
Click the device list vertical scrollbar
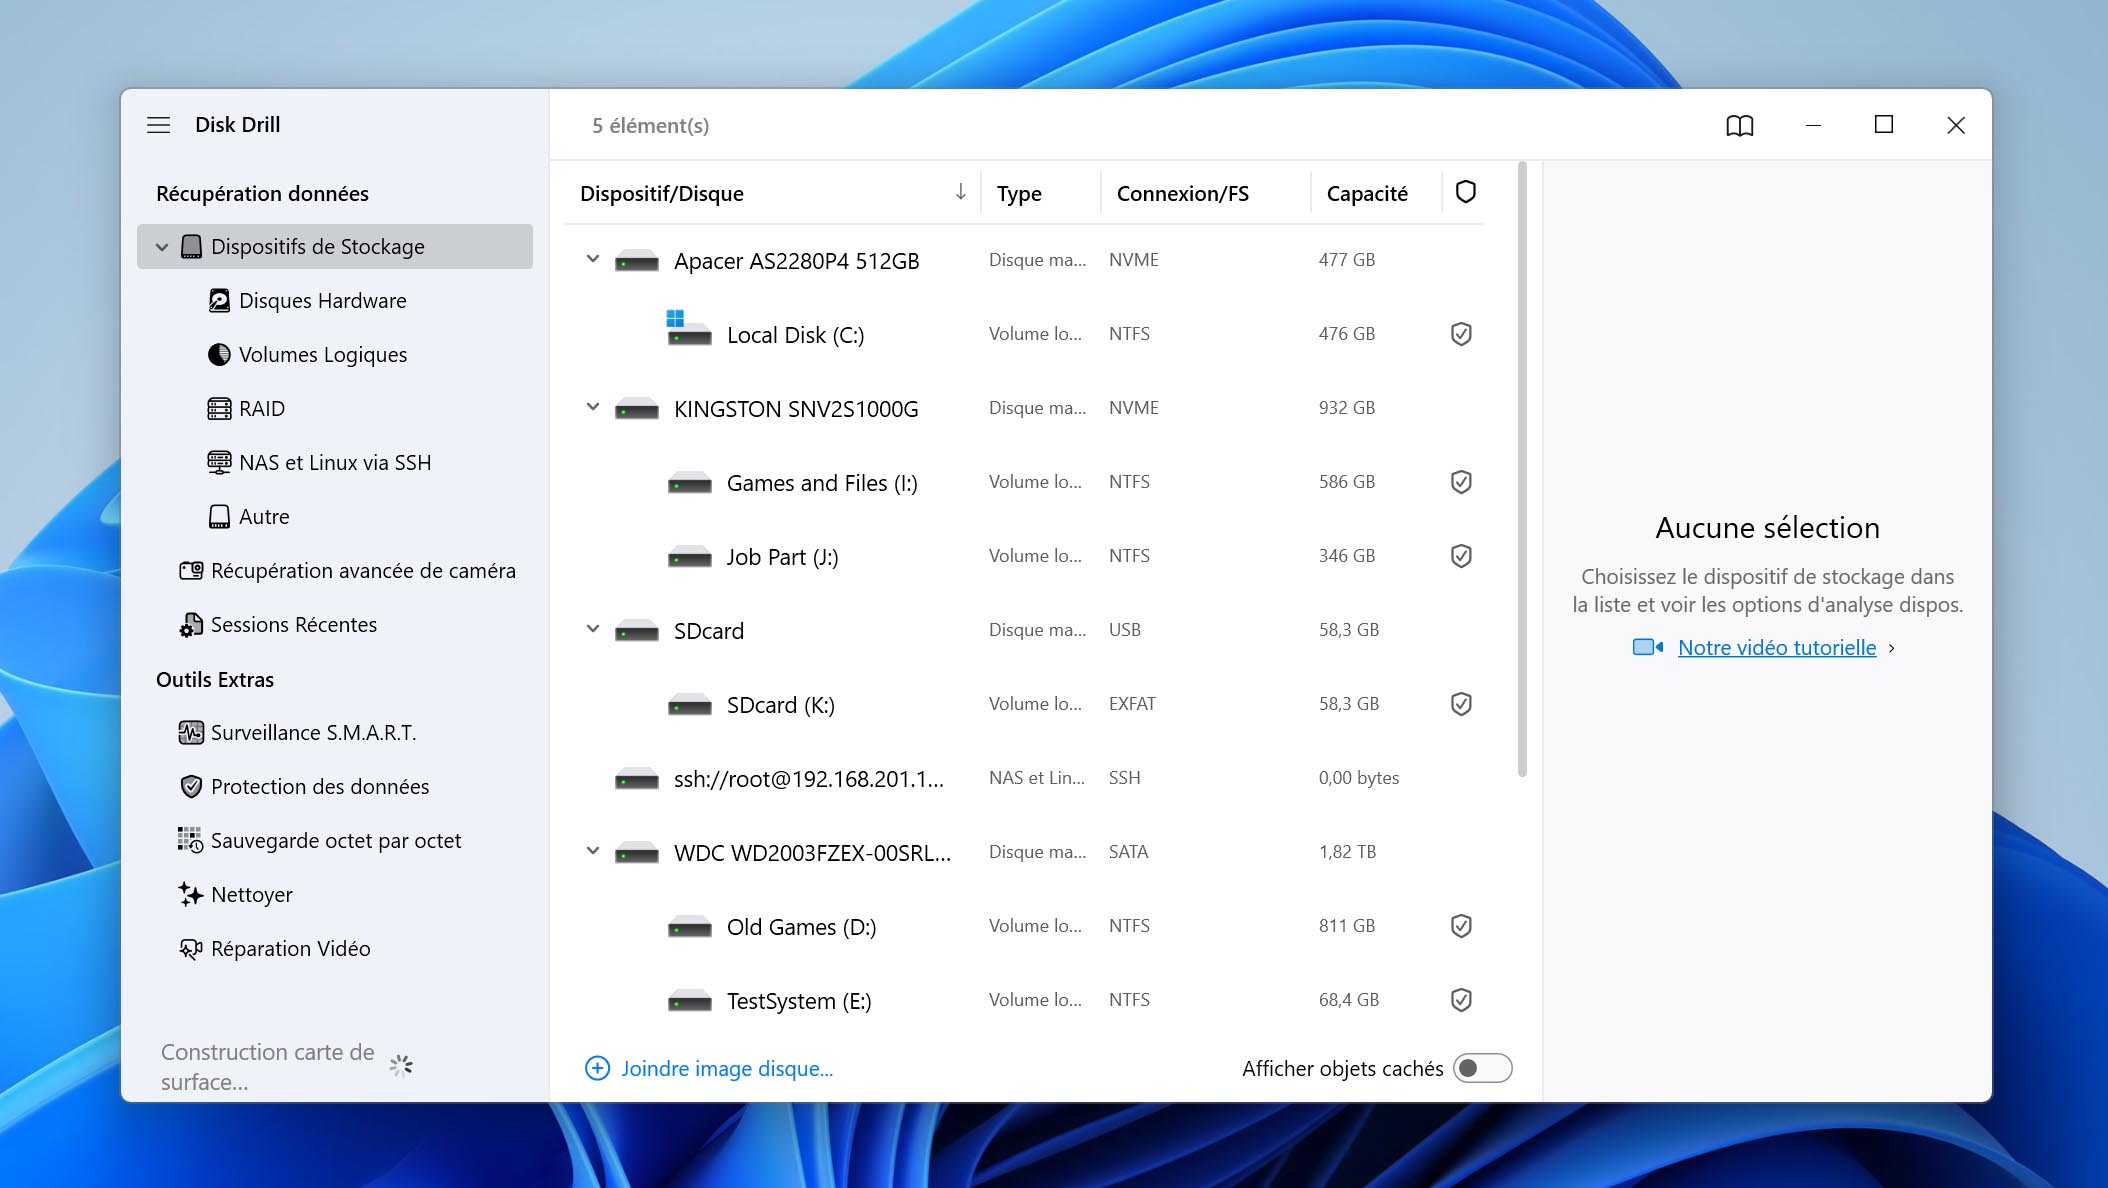tap(1522, 468)
